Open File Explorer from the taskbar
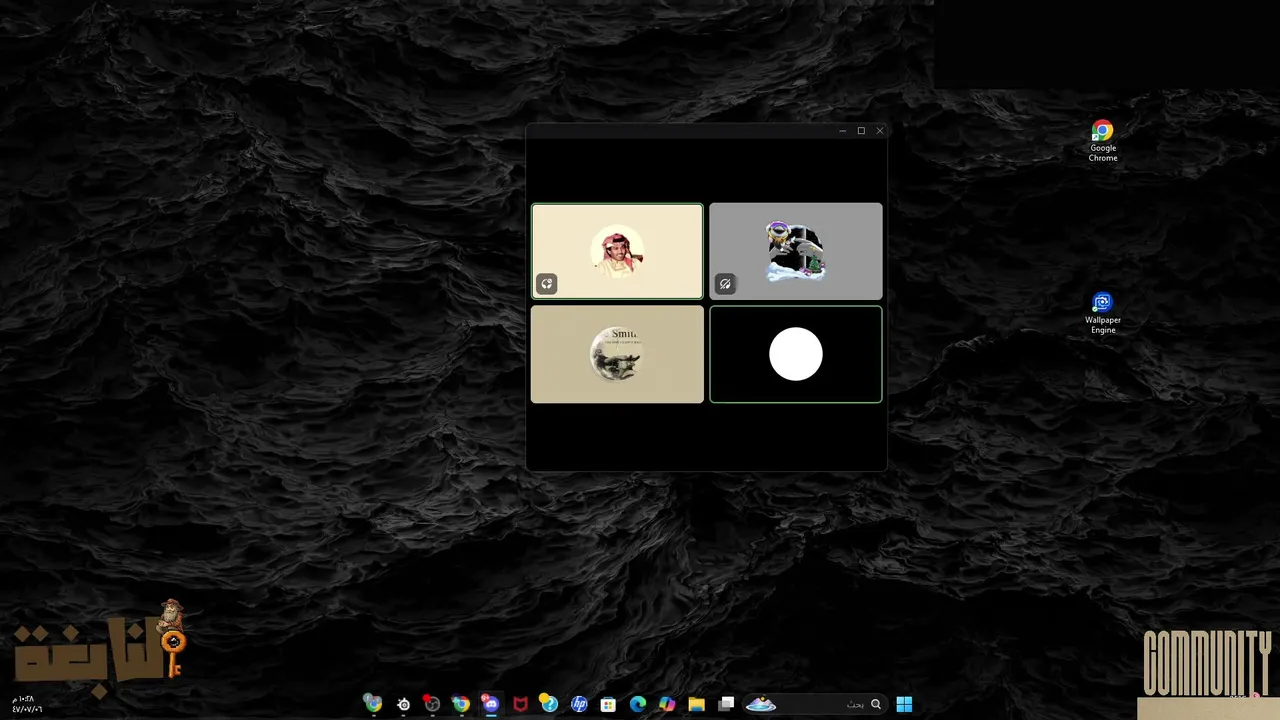Viewport: 1280px width, 720px height. [x=696, y=704]
